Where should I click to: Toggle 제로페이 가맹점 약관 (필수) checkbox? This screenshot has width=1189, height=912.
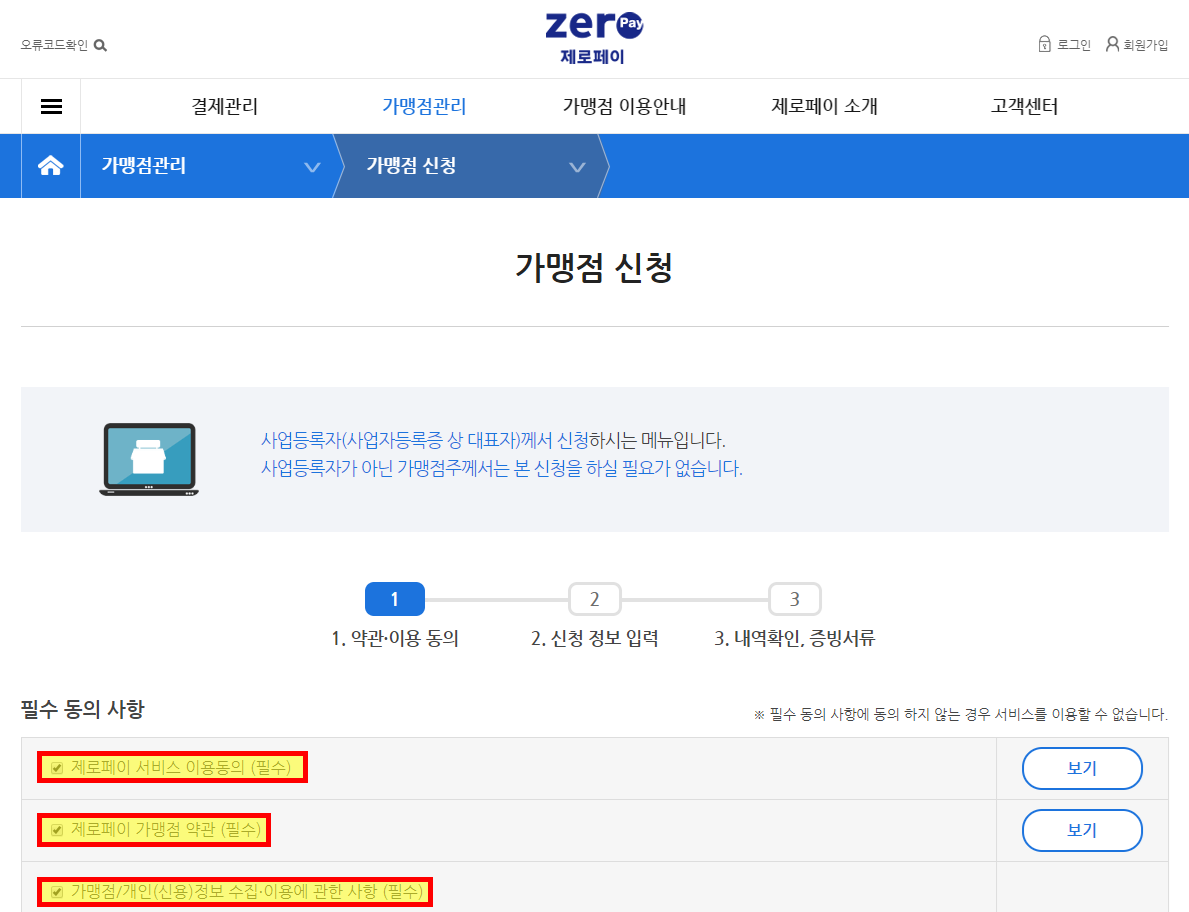(x=57, y=830)
